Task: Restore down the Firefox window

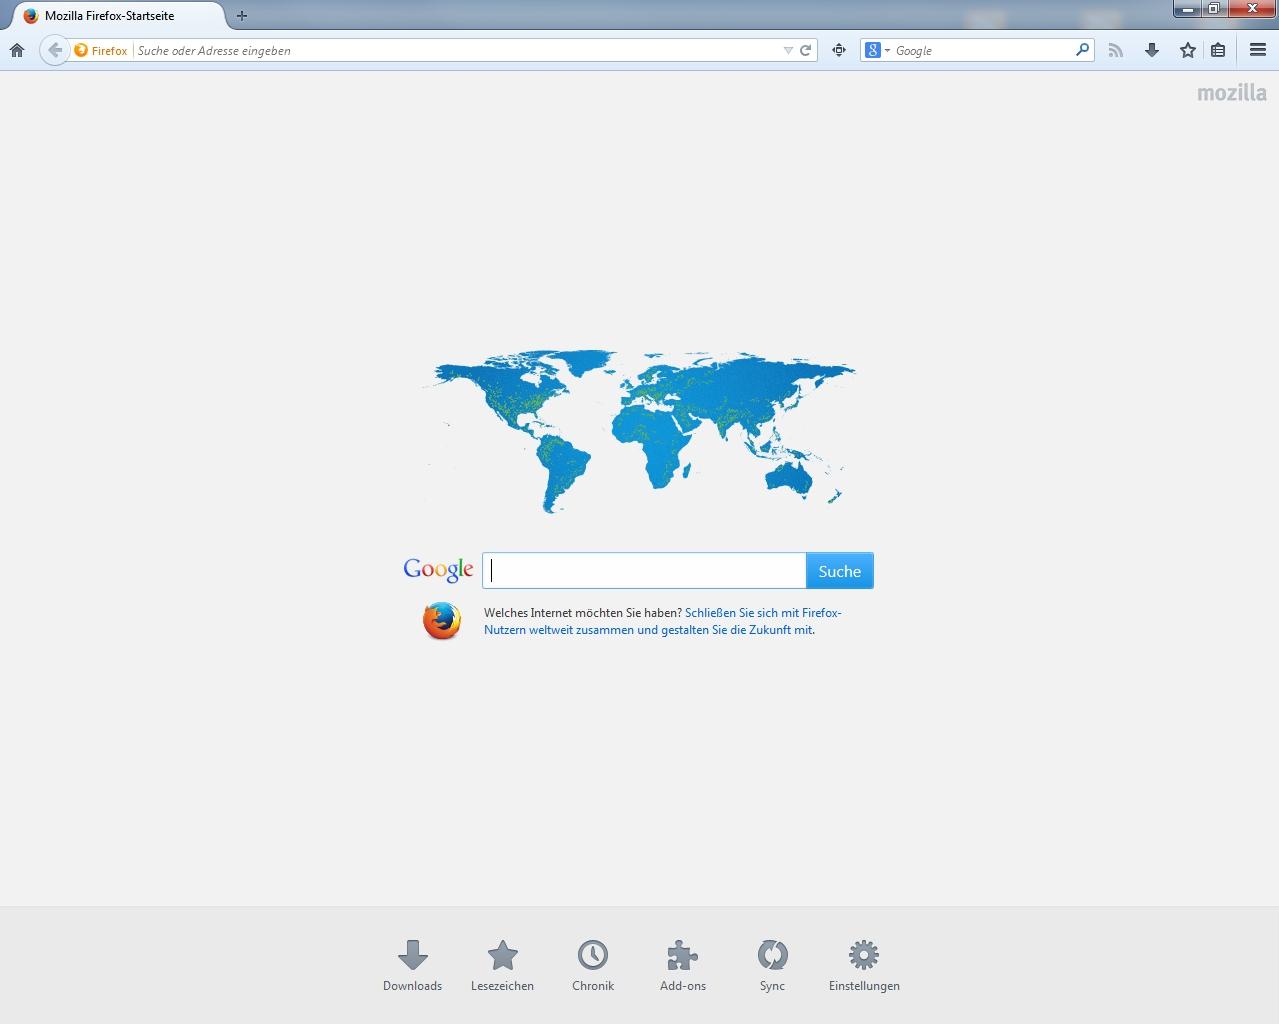Action: pos(1214,9)
